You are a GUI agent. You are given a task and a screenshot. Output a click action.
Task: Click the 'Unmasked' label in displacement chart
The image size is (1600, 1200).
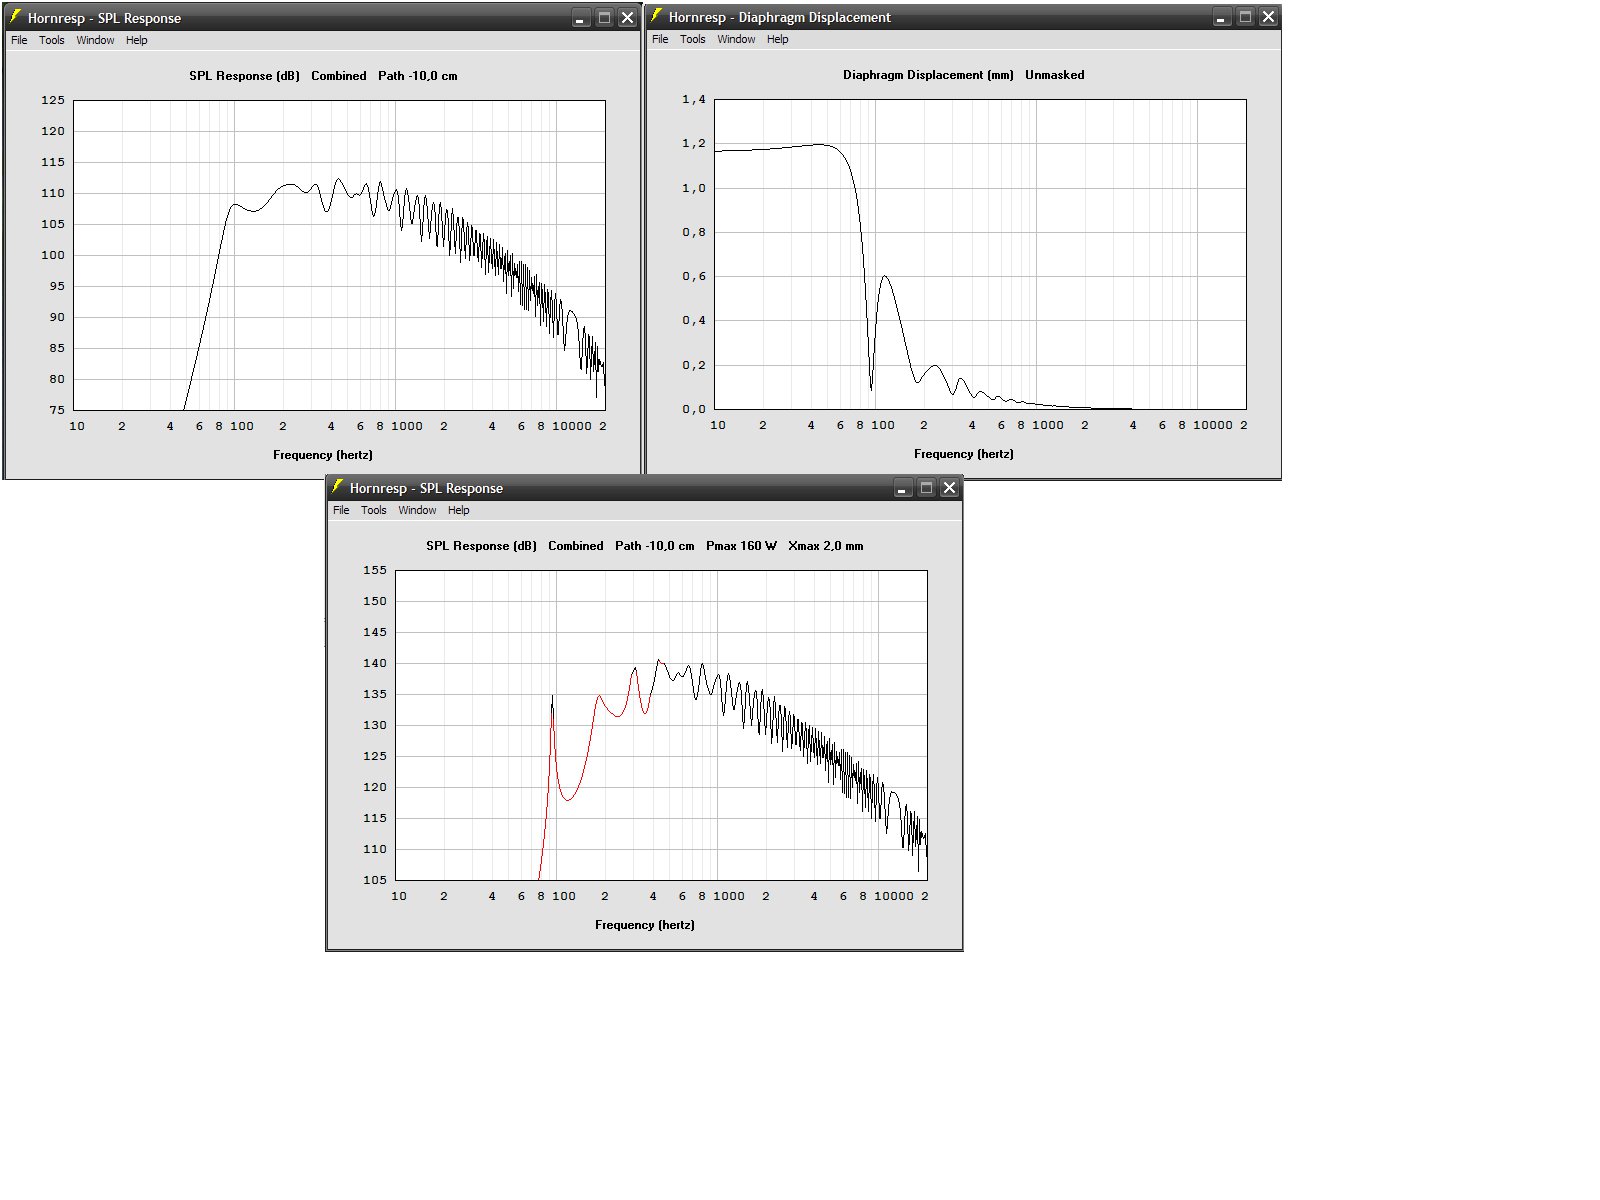pos(1055,75)
